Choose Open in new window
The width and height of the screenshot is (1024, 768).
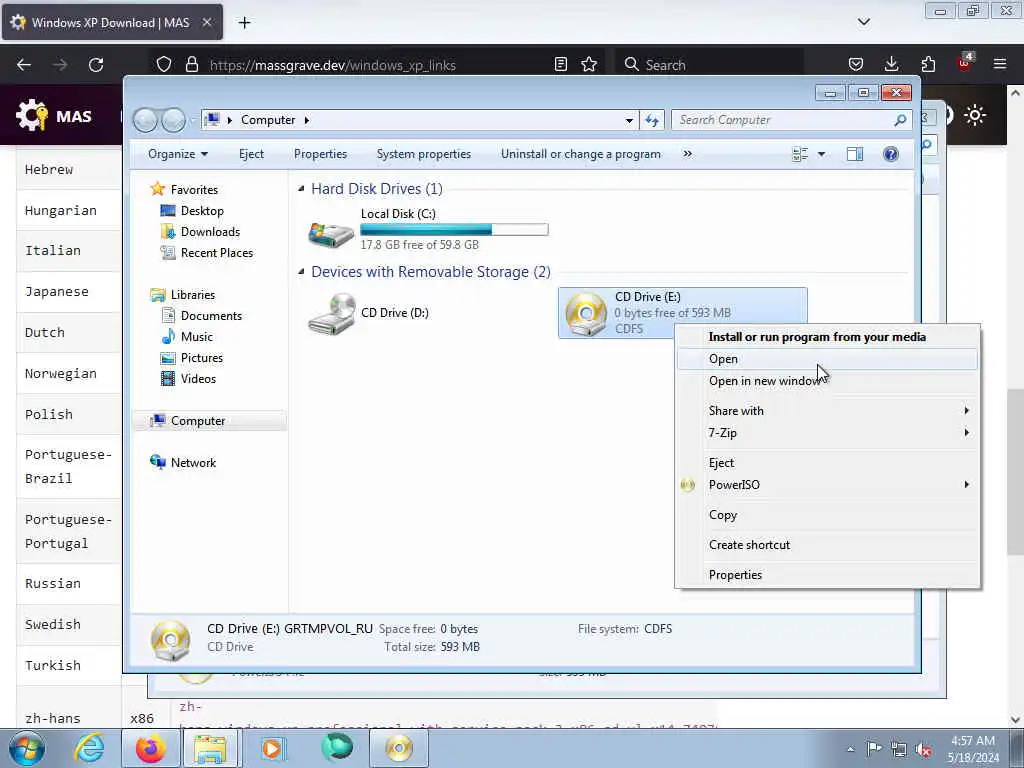[827, 381]
